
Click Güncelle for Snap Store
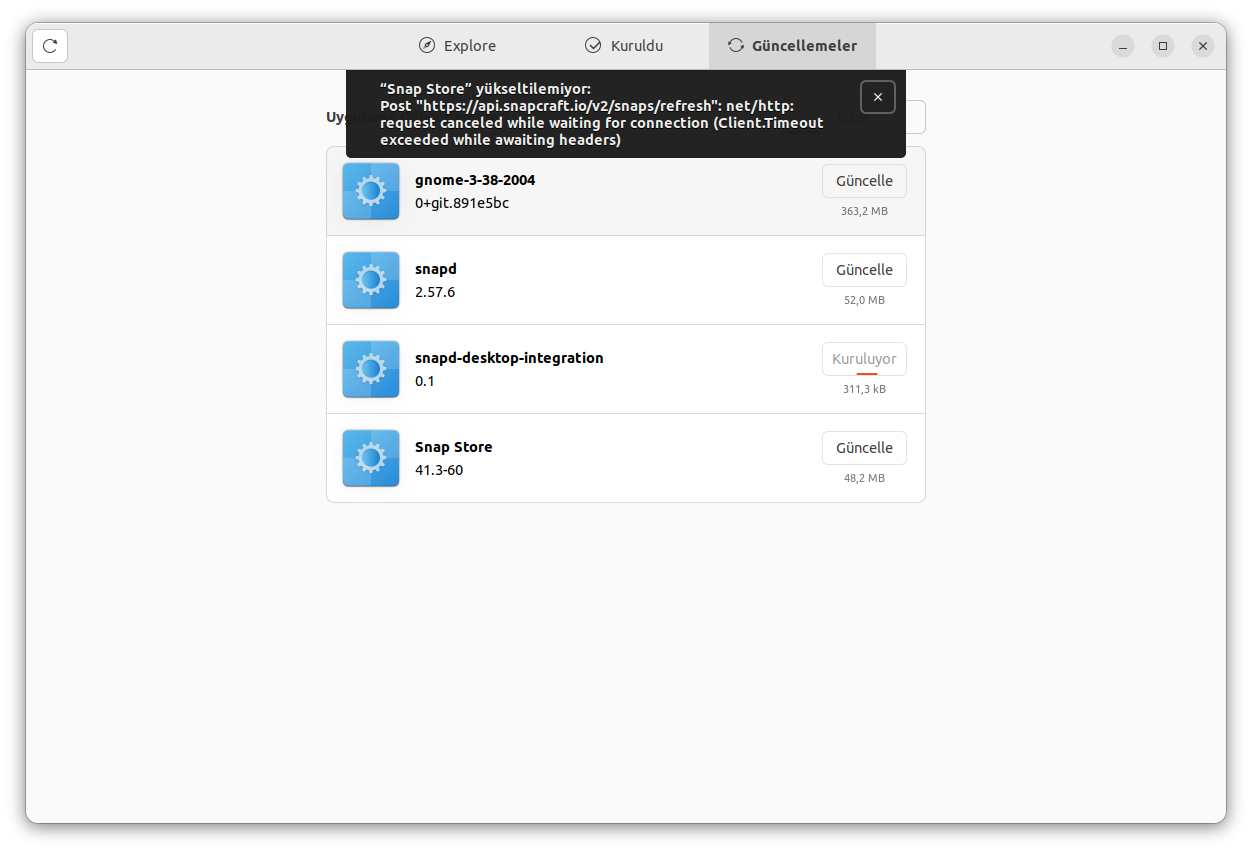click(x=864, y=448)
